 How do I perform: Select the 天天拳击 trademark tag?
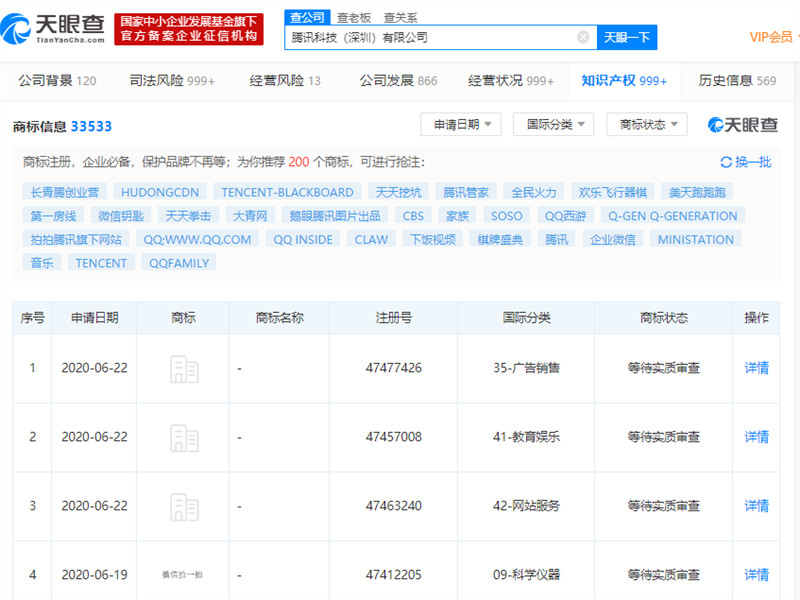click(188, 216)
